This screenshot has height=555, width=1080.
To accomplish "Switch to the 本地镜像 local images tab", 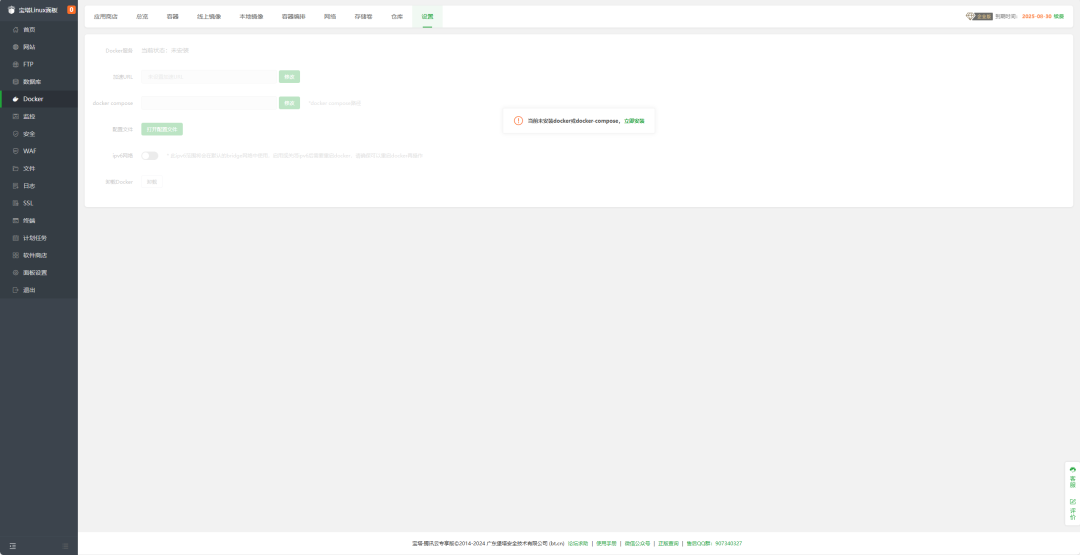I will (251, 17).
